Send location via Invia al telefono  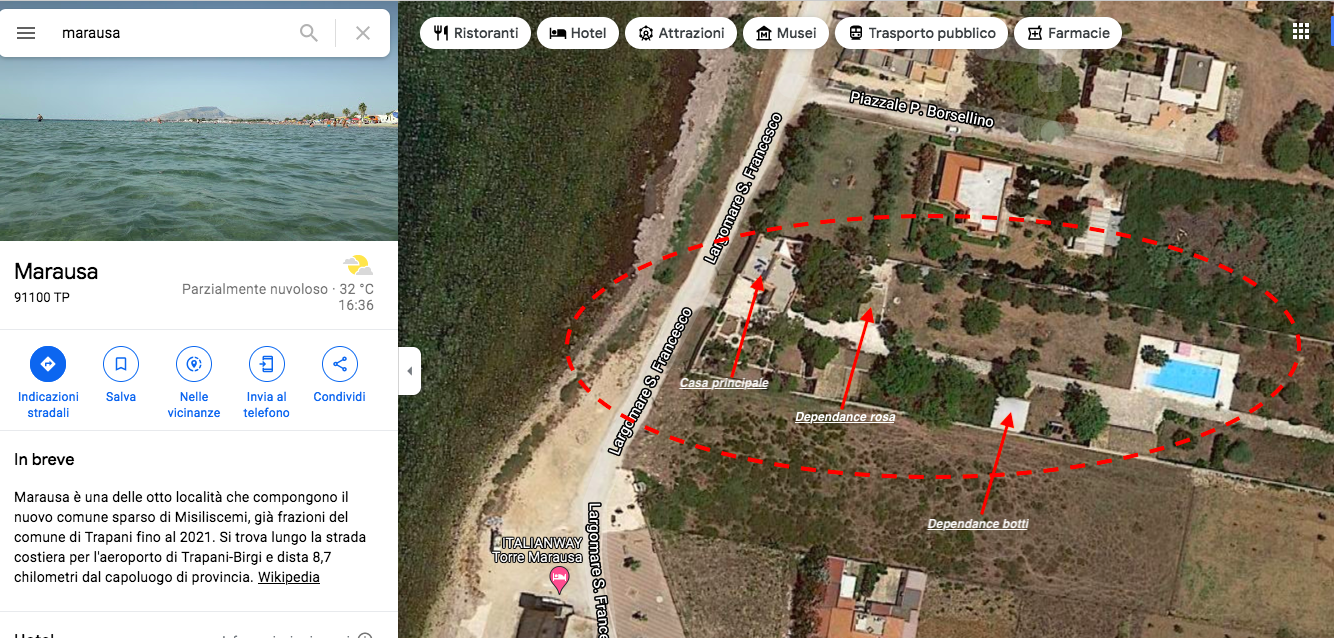click(x=267, y=383)
